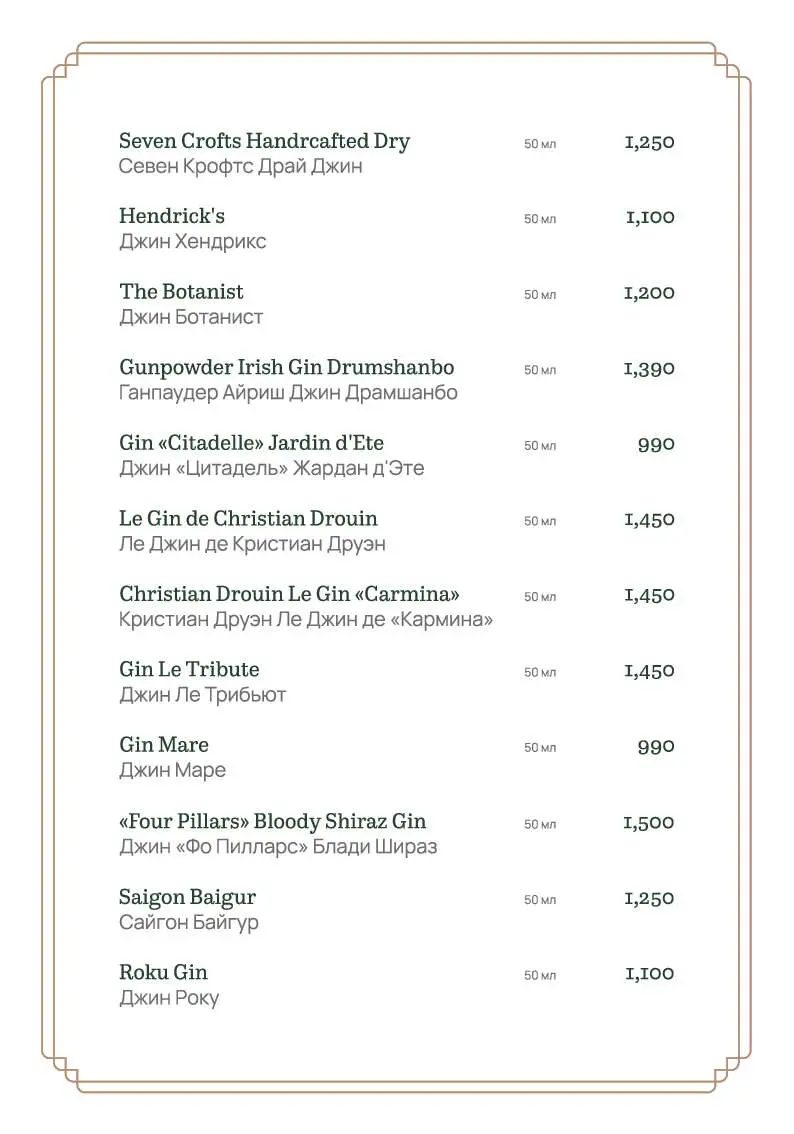Click the Roku Gin title
The width and height of the screenshot is (794, 1134).
coord(163,972)
